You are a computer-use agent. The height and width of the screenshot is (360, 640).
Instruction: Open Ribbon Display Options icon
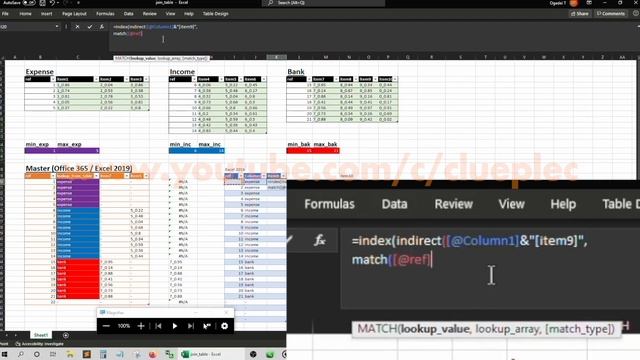[589, 3]
